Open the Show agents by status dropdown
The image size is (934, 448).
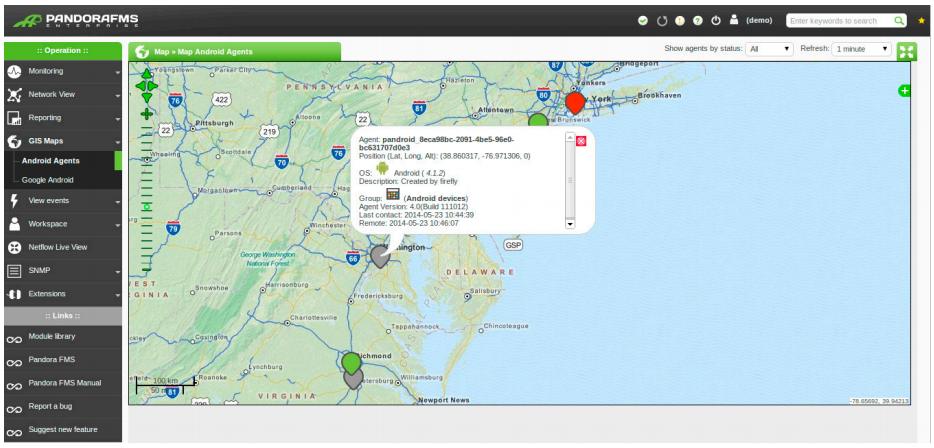tap(769, 49)
